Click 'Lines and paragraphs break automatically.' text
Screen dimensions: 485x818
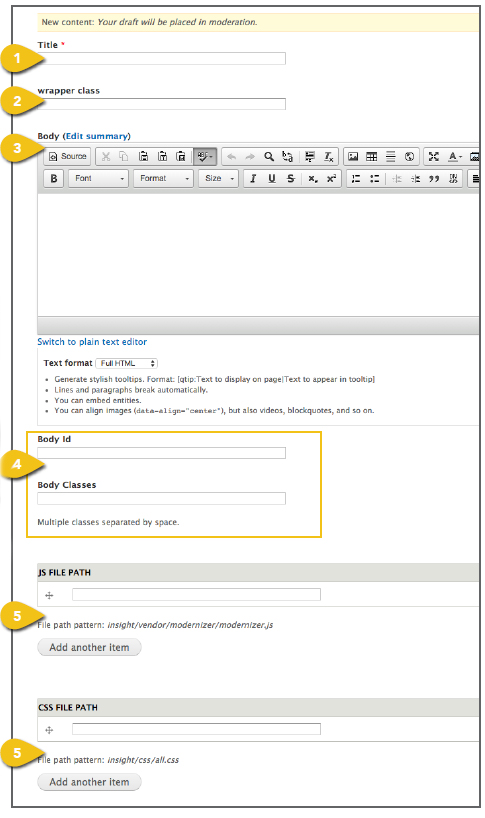(131, 390)
